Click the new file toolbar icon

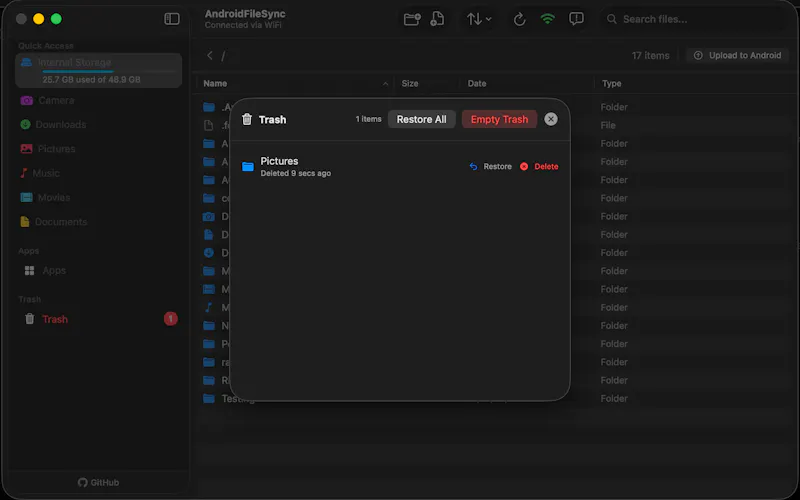pos(437,19)
